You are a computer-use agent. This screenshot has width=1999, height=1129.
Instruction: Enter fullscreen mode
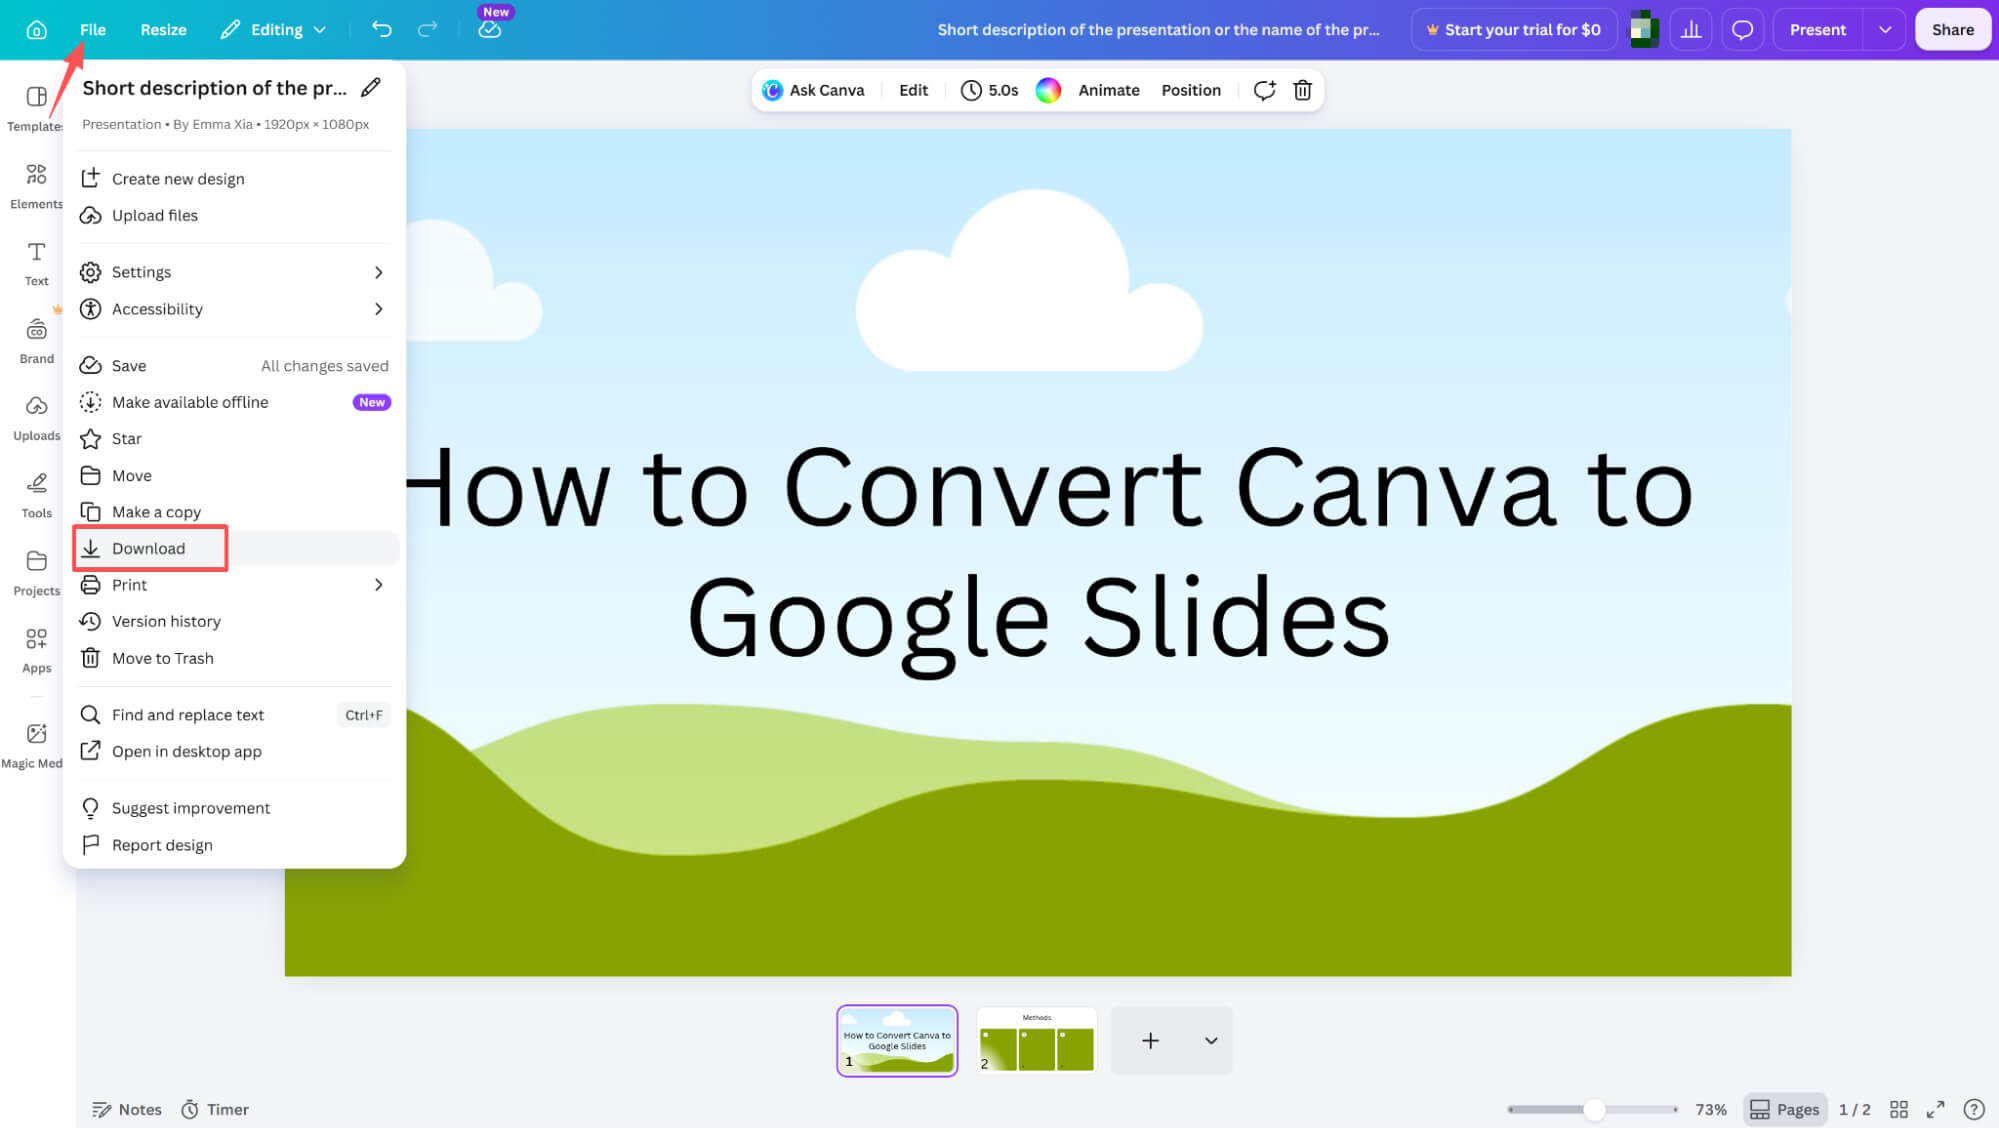[x=1936, y=1109]
